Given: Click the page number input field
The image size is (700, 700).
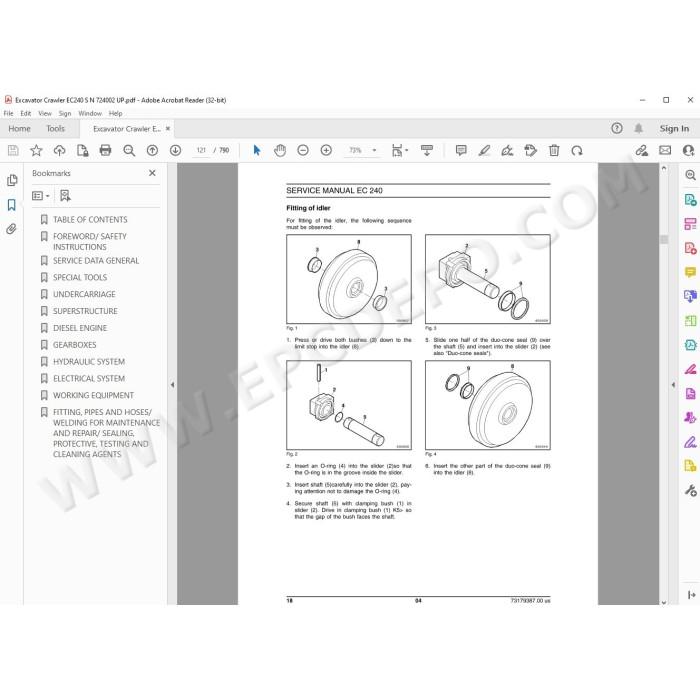Looking at the screenshot, I should [201, 150].
